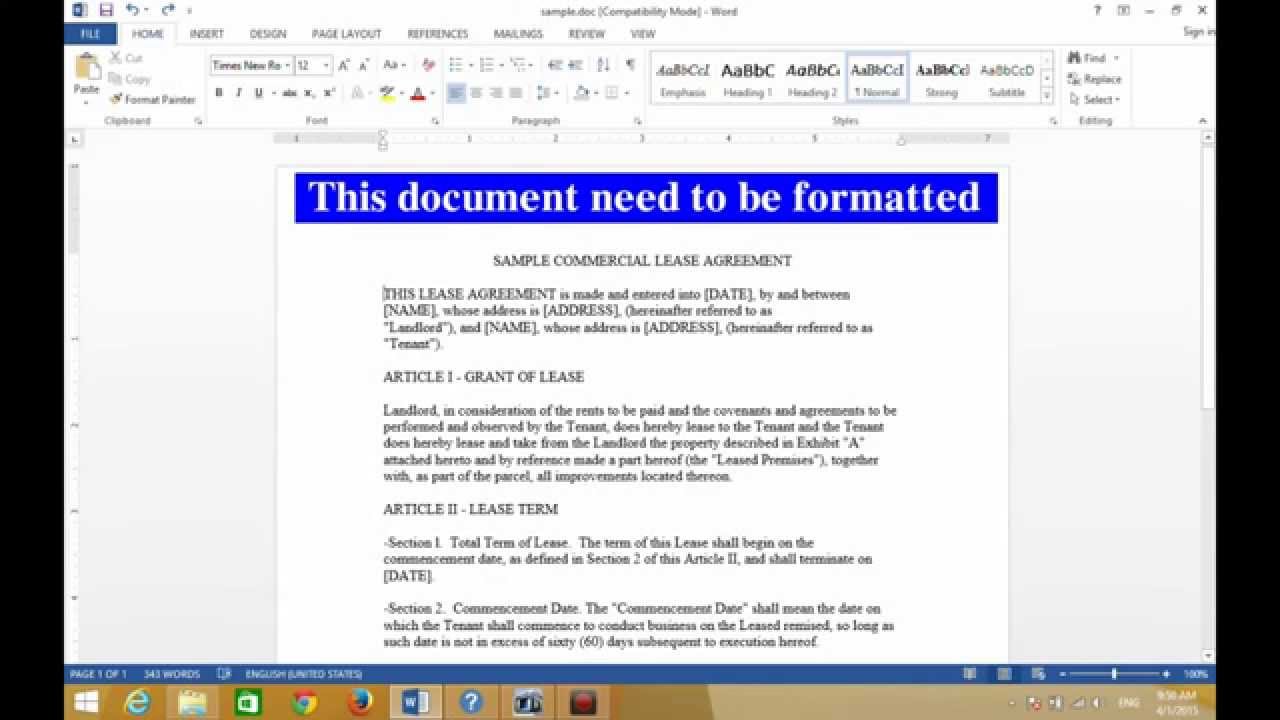Switch to Read Mode view icon
Image resolution: width=1280 pixels, height=720 pixels.
click(x=971, y=674)
